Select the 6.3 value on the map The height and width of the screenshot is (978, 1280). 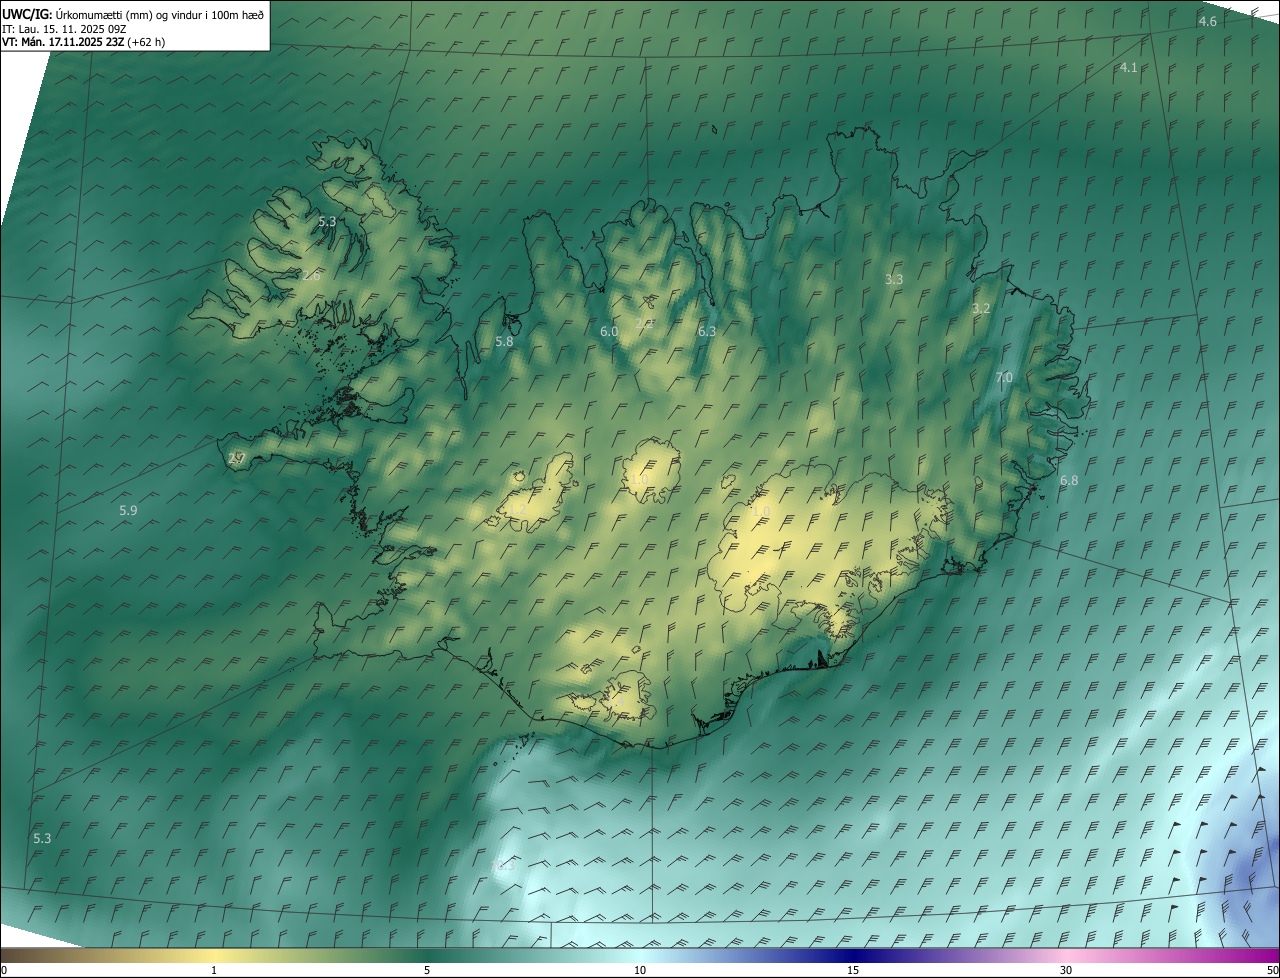[x=707, y=331]
